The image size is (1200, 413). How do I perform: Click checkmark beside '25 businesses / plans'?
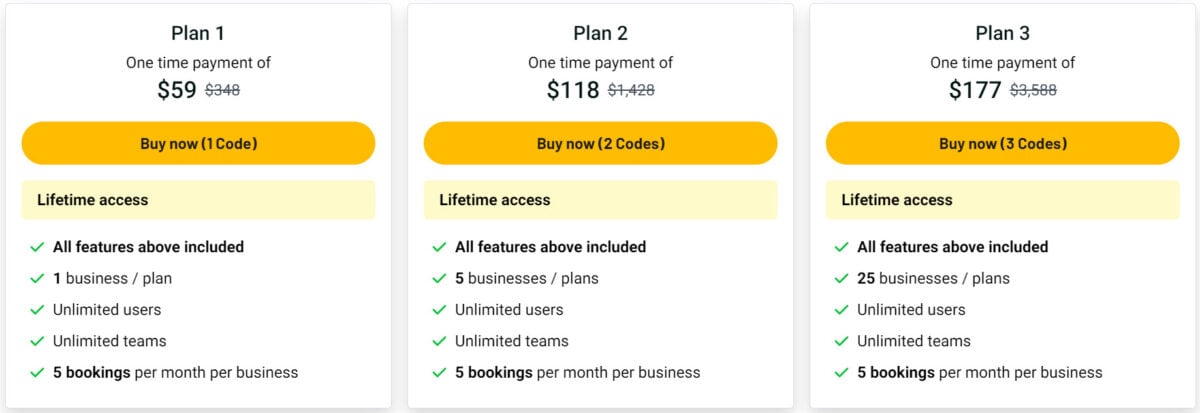coord(841,278)
